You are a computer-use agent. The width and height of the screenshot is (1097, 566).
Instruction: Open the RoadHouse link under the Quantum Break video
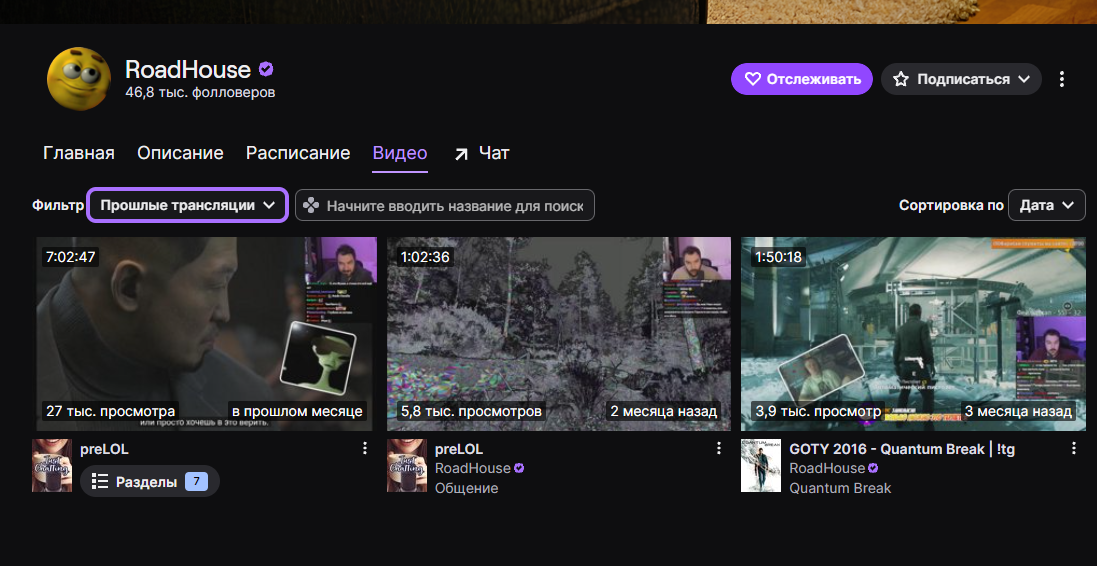pyautogui.click(x=828, y=468)
